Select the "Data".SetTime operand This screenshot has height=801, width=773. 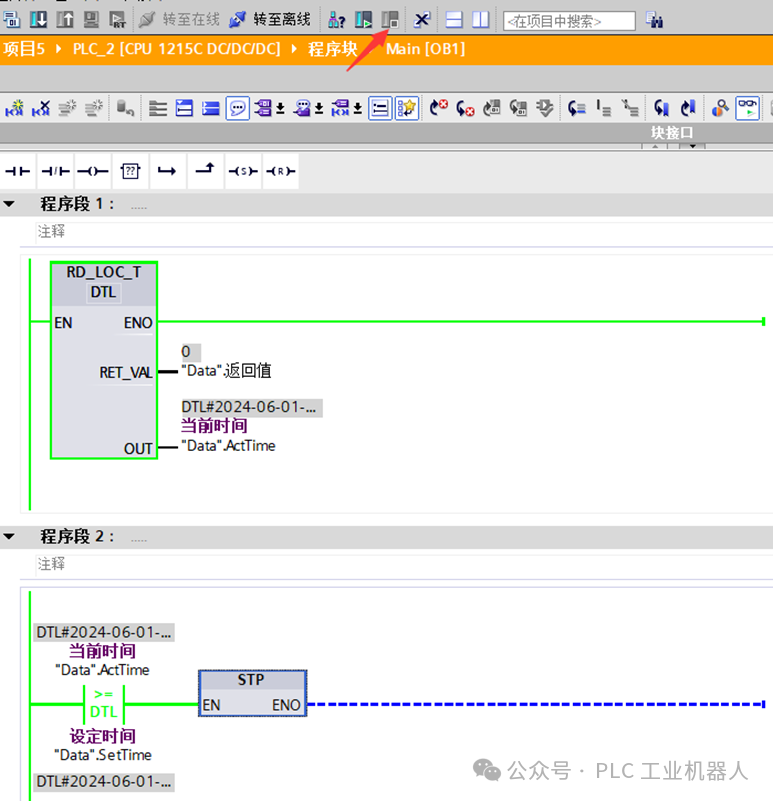coord(103,755)
